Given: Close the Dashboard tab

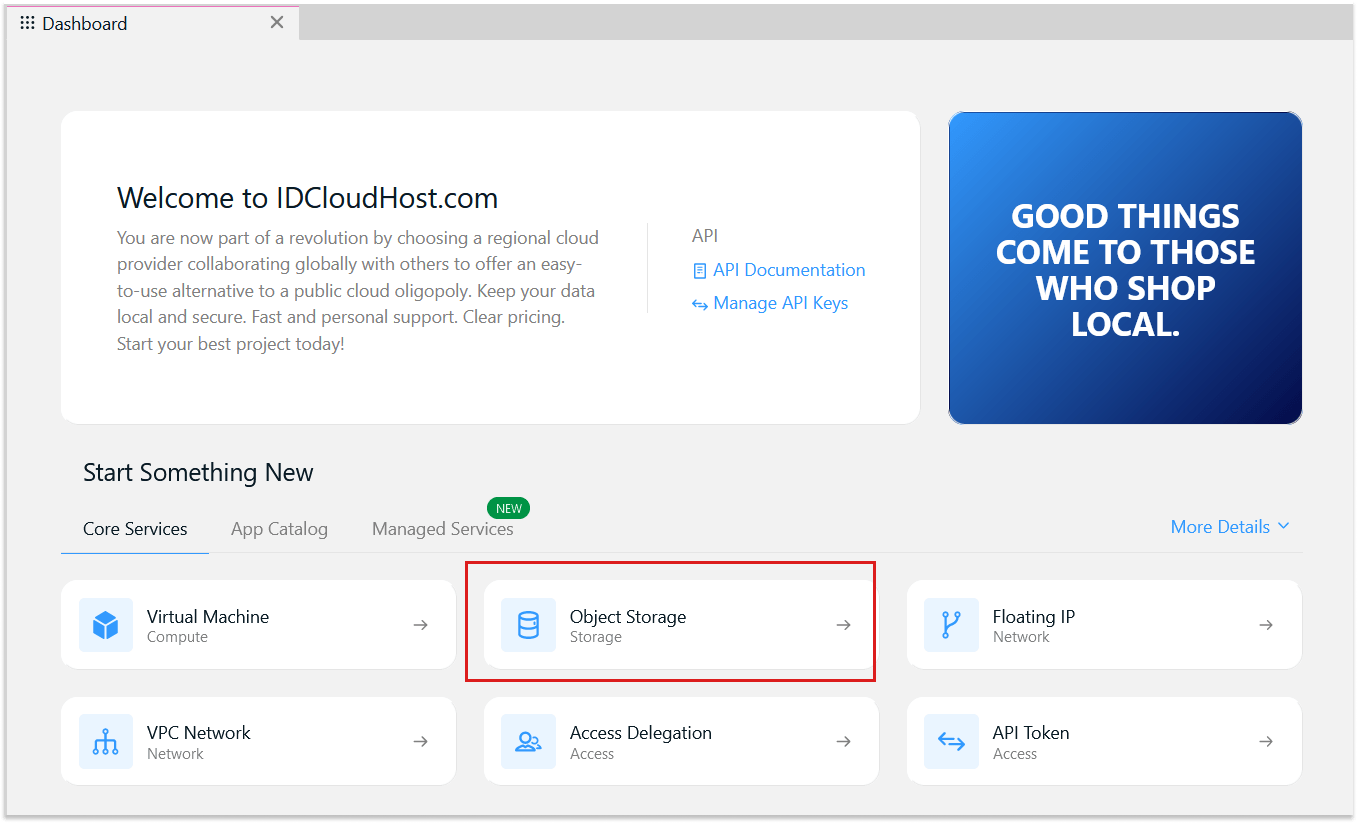Looking at the screenshot, I should click(x=277, y=22).
